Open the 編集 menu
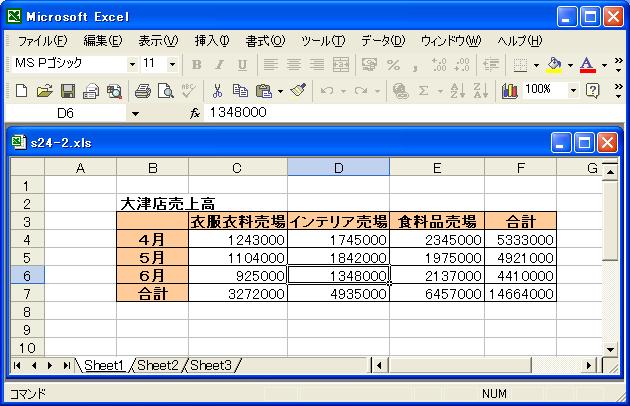The image size is (630, 406). (102, 41)
